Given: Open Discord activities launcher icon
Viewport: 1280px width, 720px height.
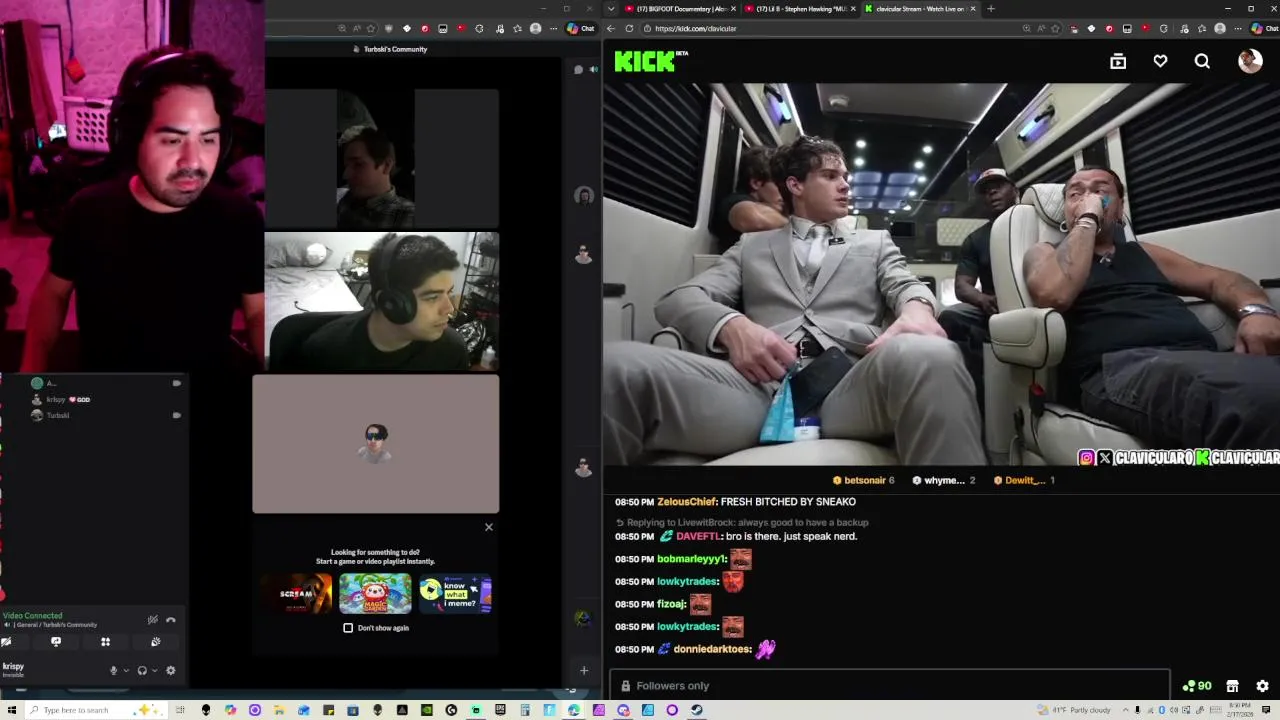Looking at the screenshot, I should coord(105,642).
